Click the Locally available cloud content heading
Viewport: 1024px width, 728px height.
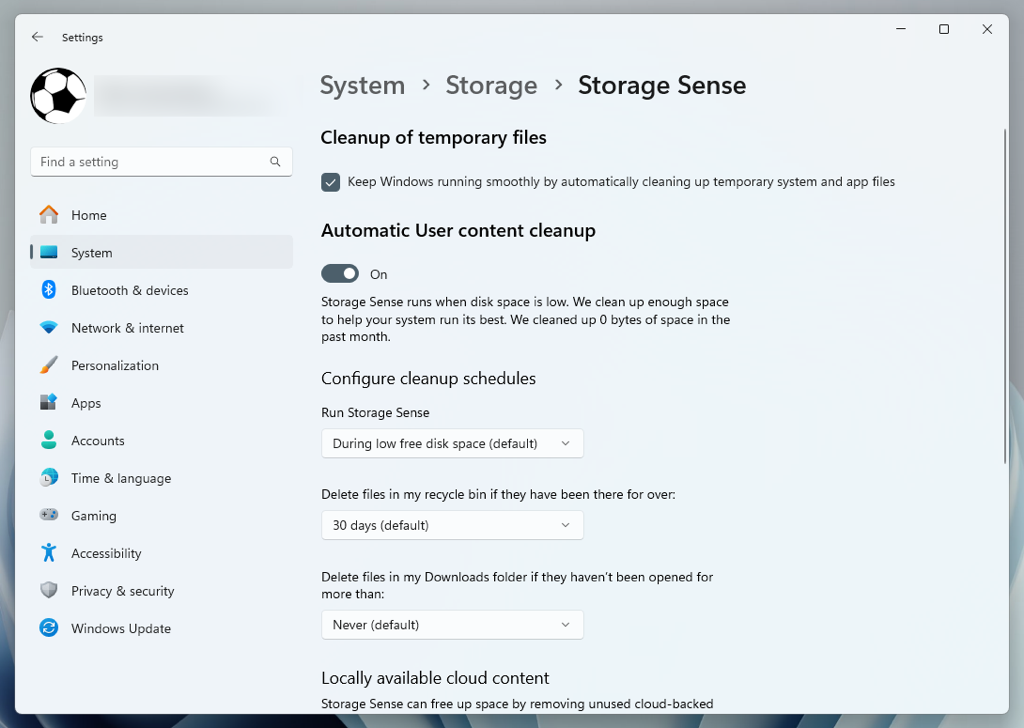tap(435, 678)
